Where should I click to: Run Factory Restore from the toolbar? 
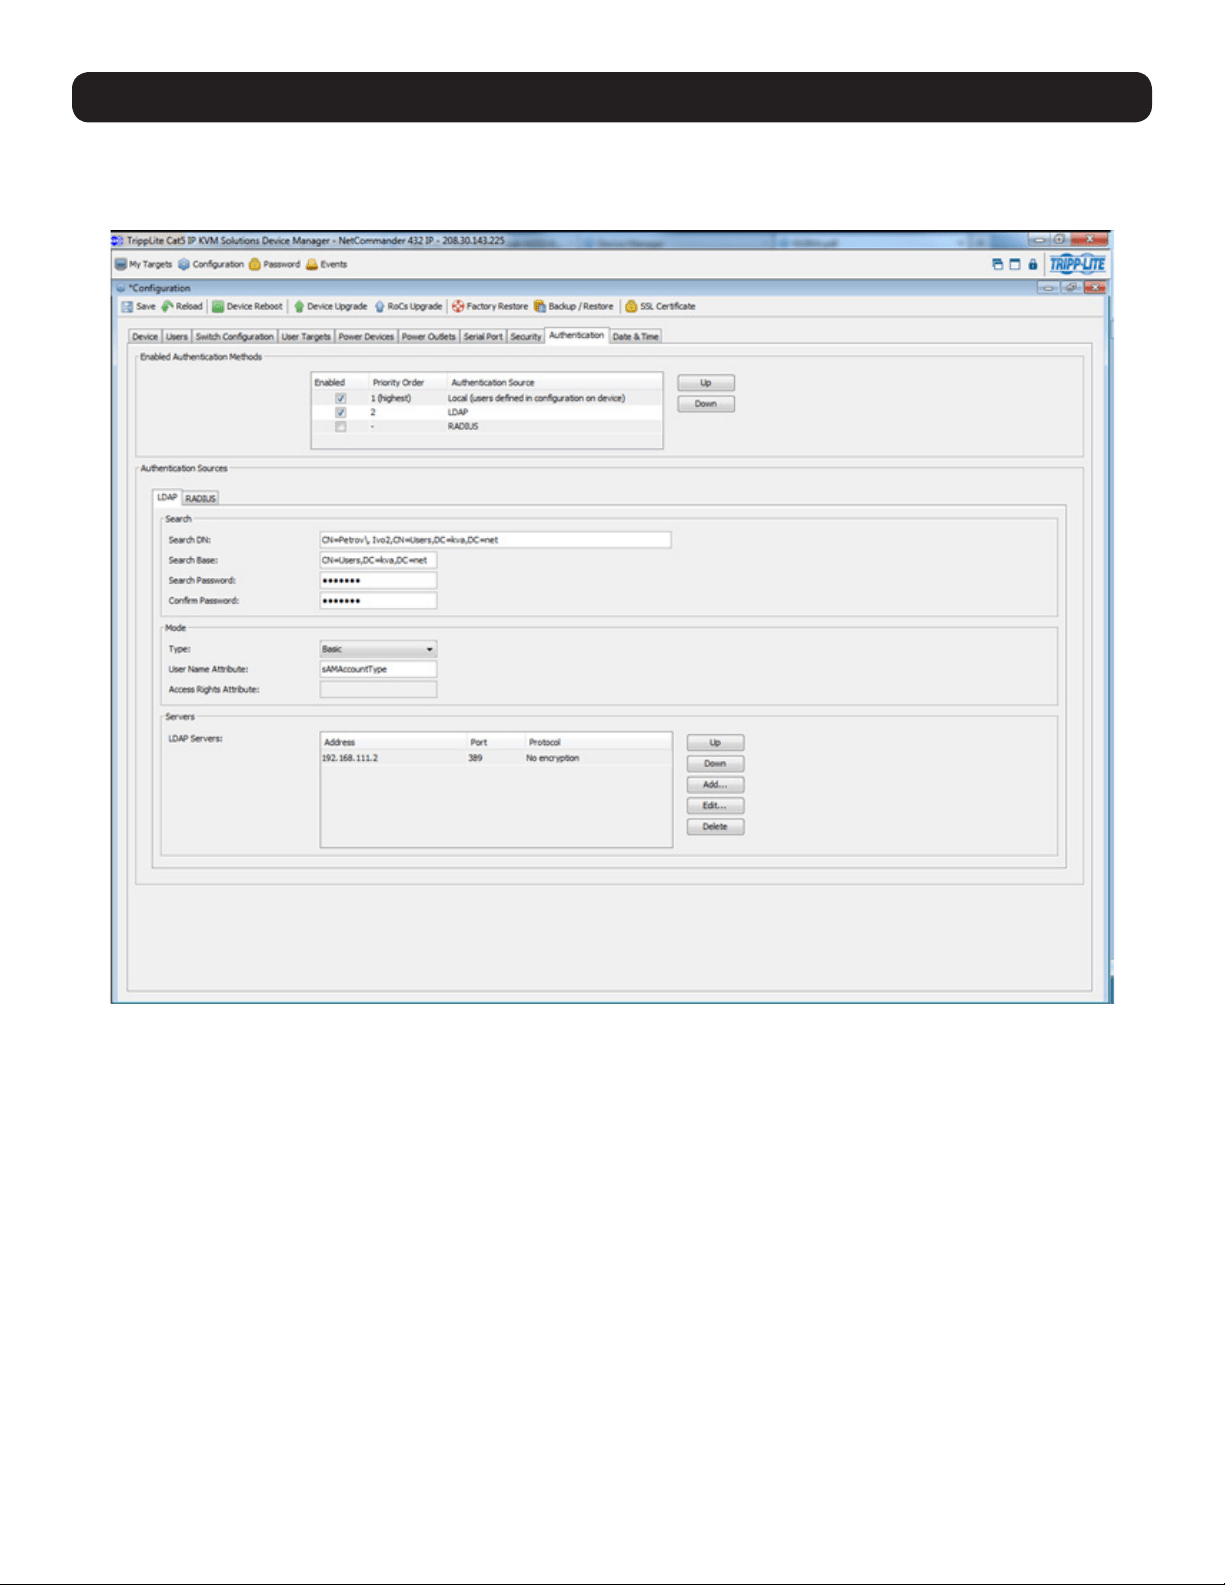[490, 307]
